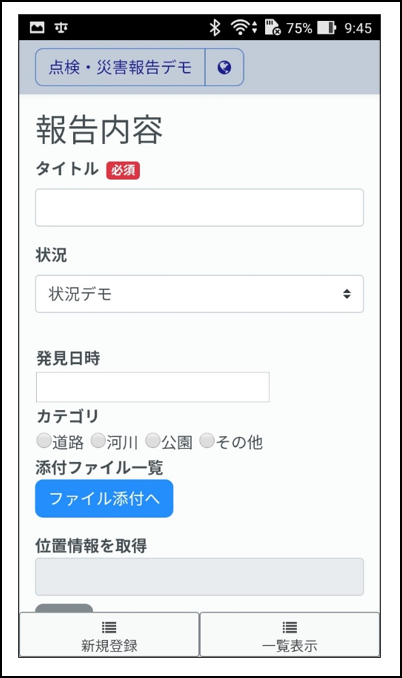This screenshot has width=402, height=678.
Task: Click the ファイル添付へ button
Action: coord(104,499)
